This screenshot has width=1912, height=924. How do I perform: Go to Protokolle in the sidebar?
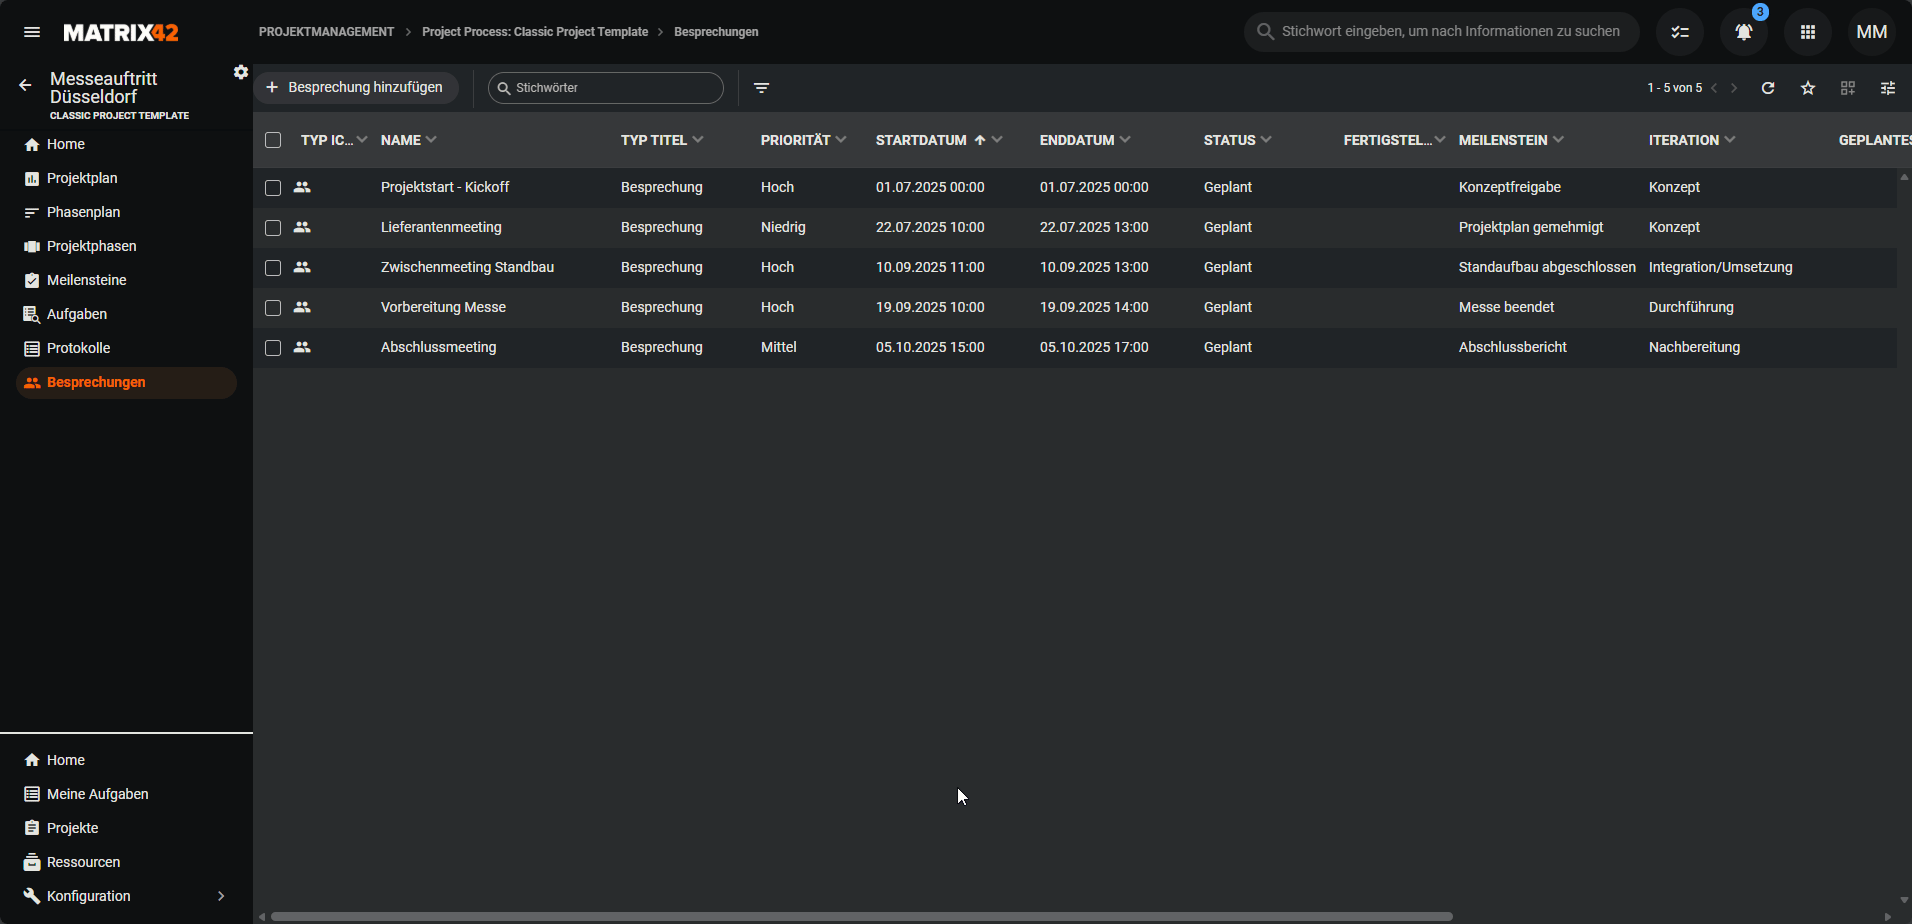[78, 348]
